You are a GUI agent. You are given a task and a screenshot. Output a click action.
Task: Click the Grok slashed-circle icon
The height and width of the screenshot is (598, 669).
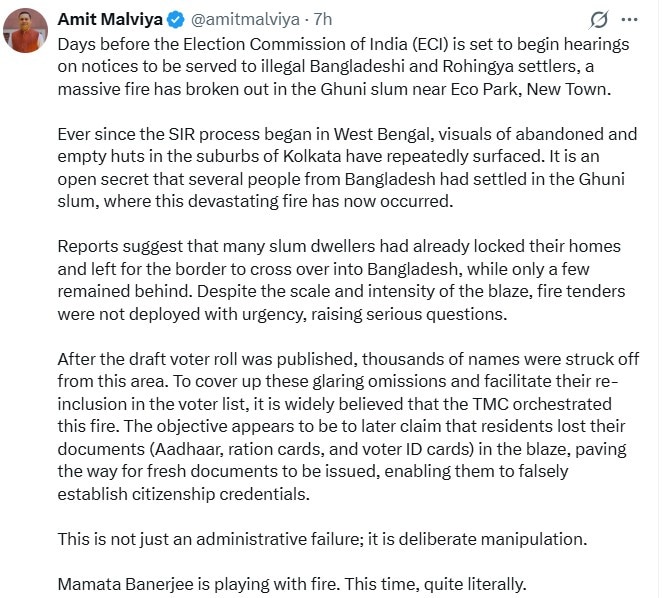(x=600, y=20)
